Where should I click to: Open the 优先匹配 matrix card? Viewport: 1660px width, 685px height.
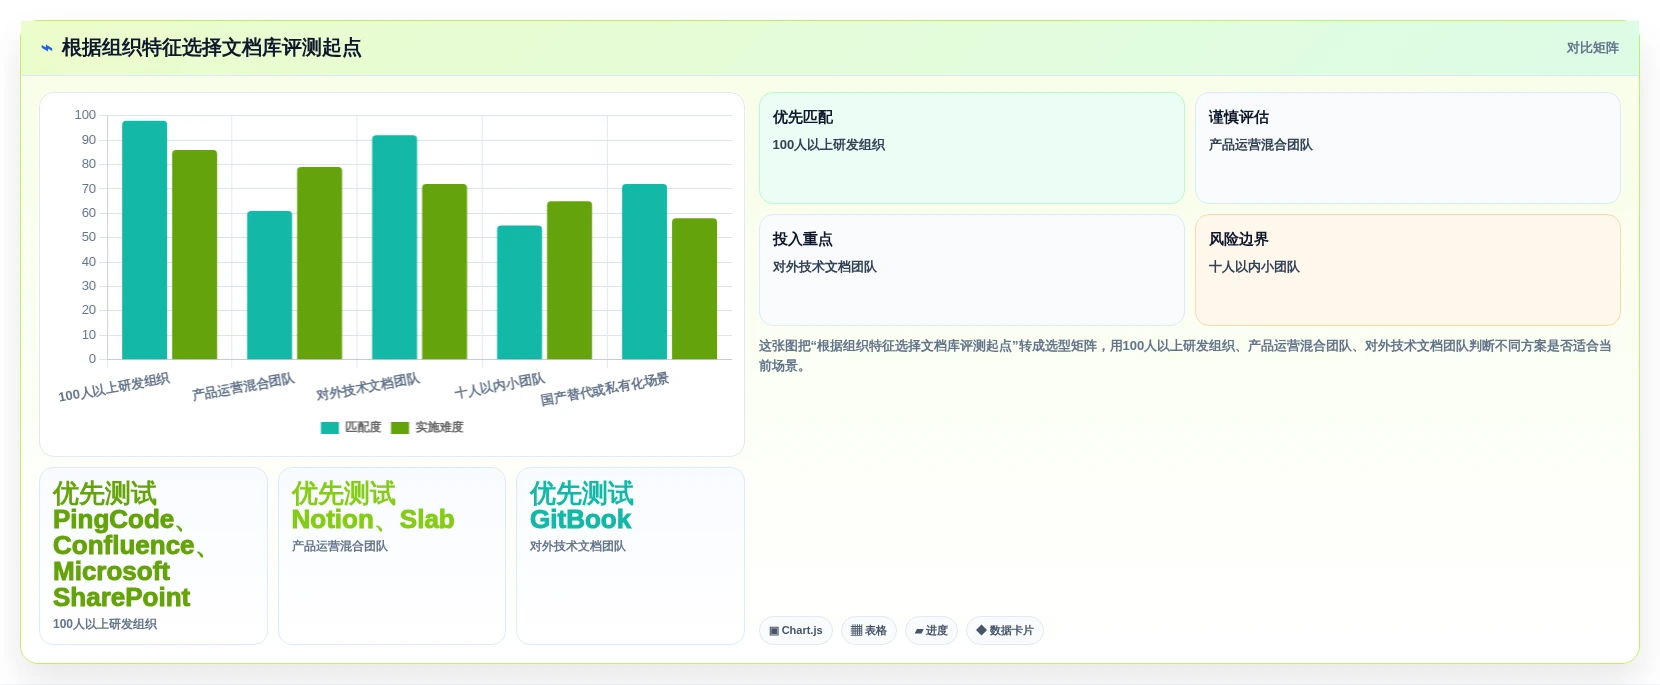[972, 148]
